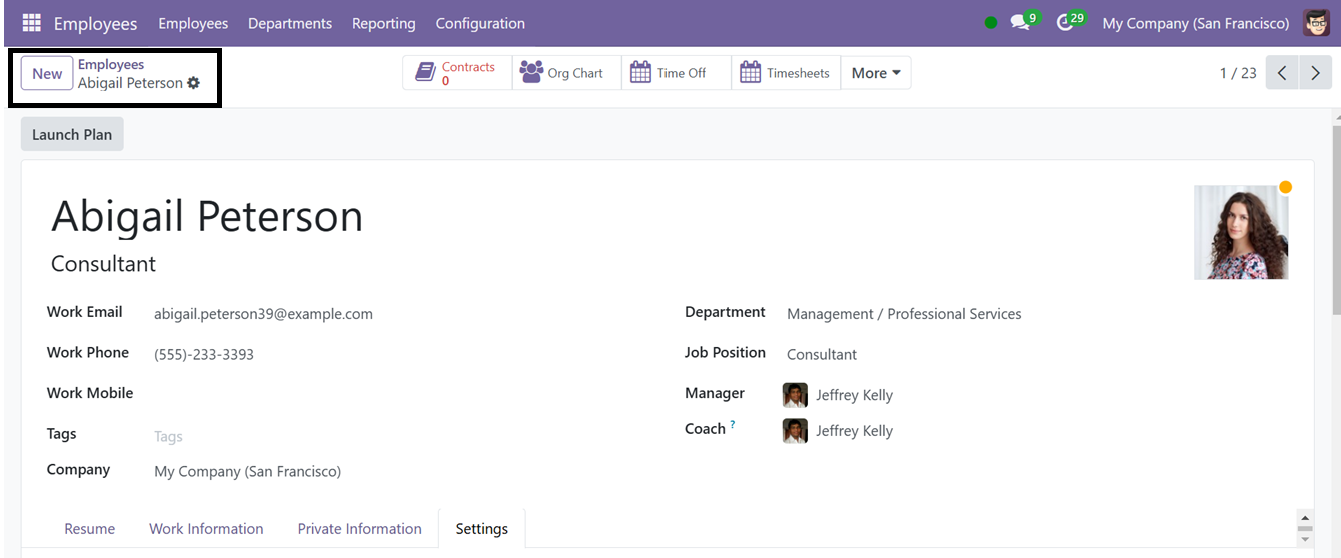Open the apps grid menu icon
1341x558 pixels.
32,22
